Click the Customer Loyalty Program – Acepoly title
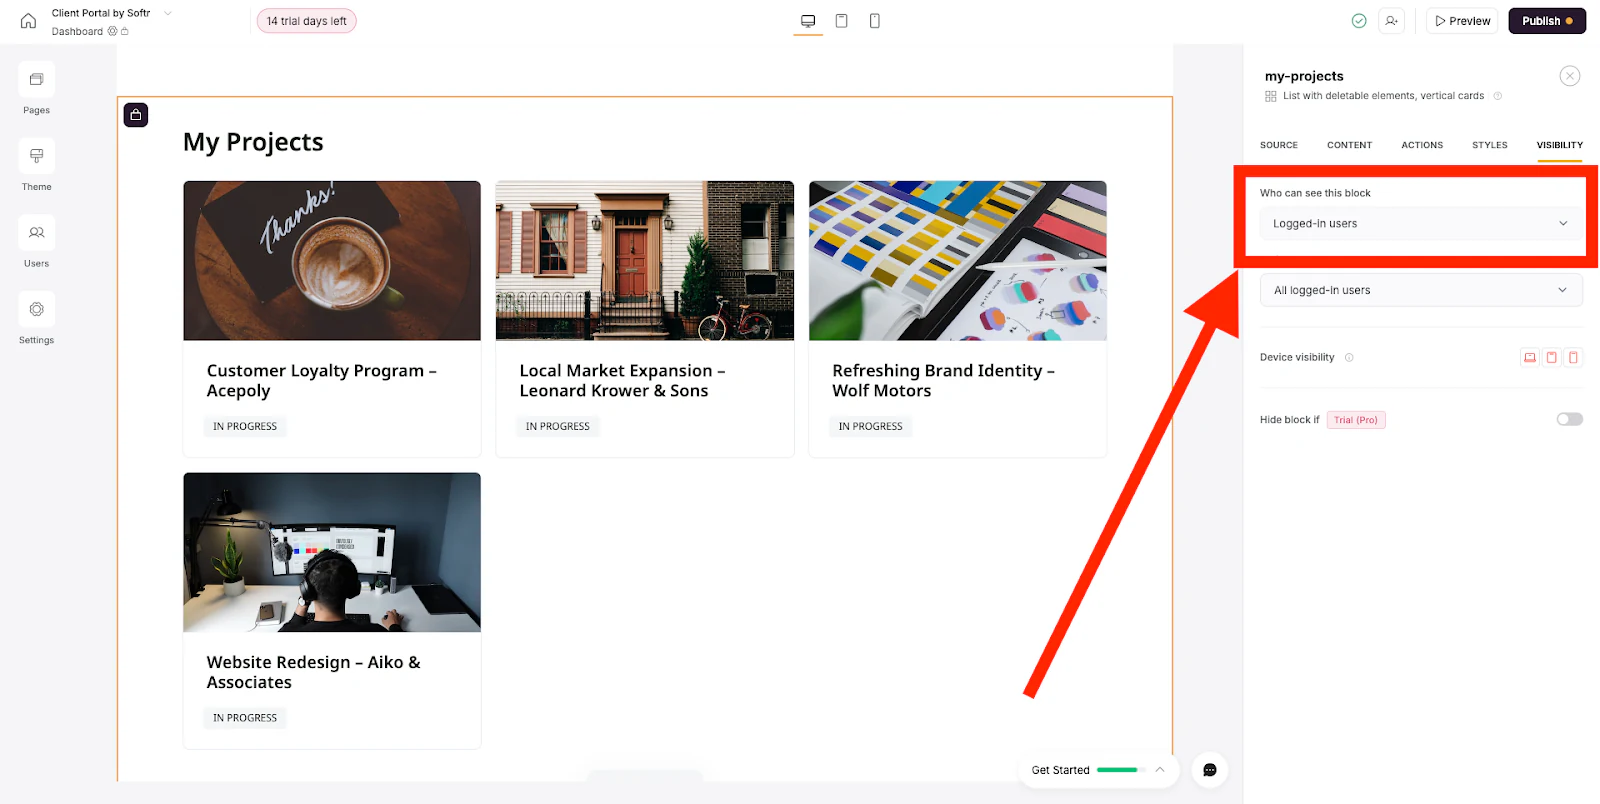 (x=322, y=381)
